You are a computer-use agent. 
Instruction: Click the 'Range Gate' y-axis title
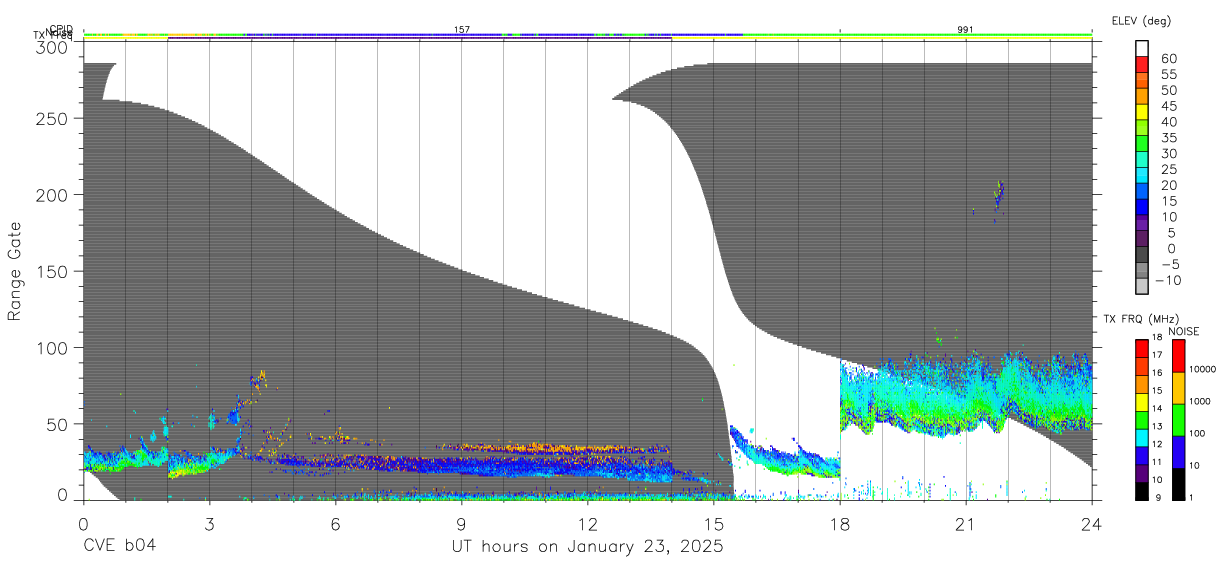(x=15, y=271)
